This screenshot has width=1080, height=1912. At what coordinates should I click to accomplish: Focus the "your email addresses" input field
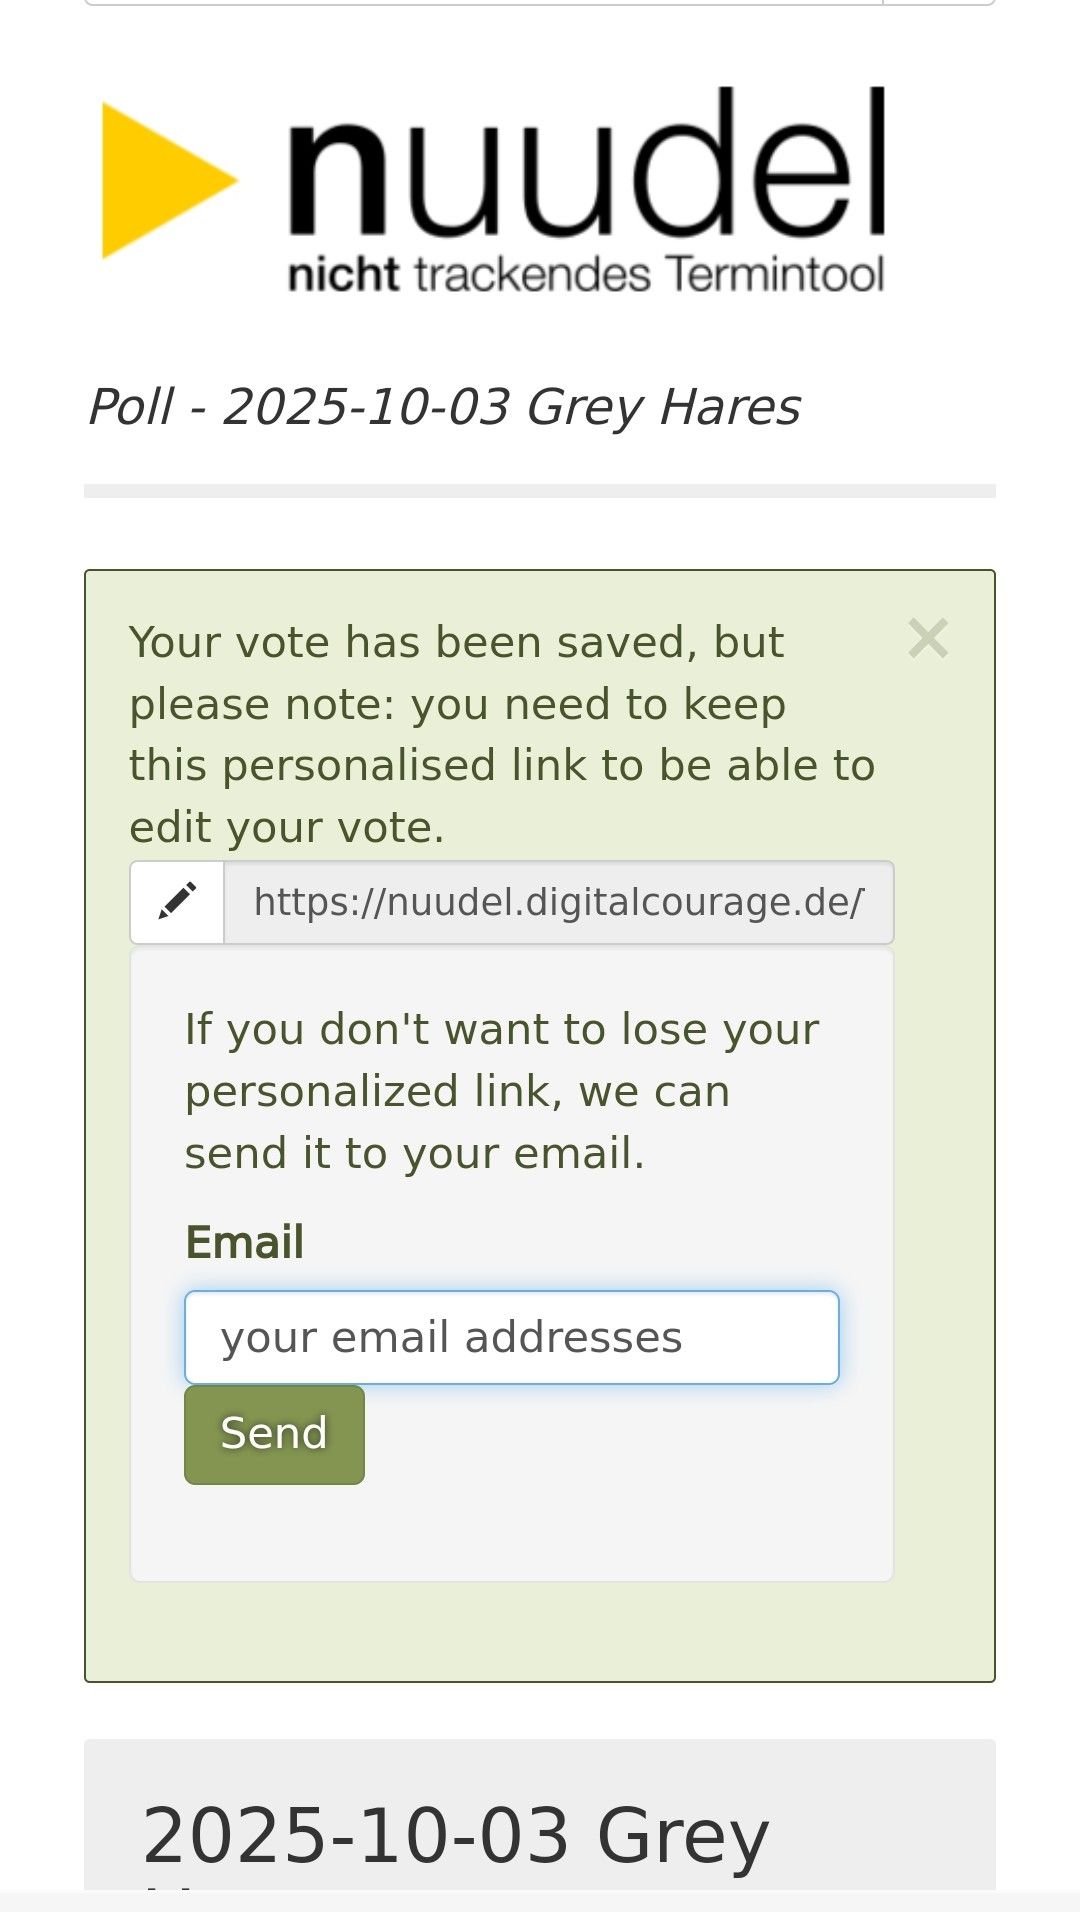pos(511,1338)
